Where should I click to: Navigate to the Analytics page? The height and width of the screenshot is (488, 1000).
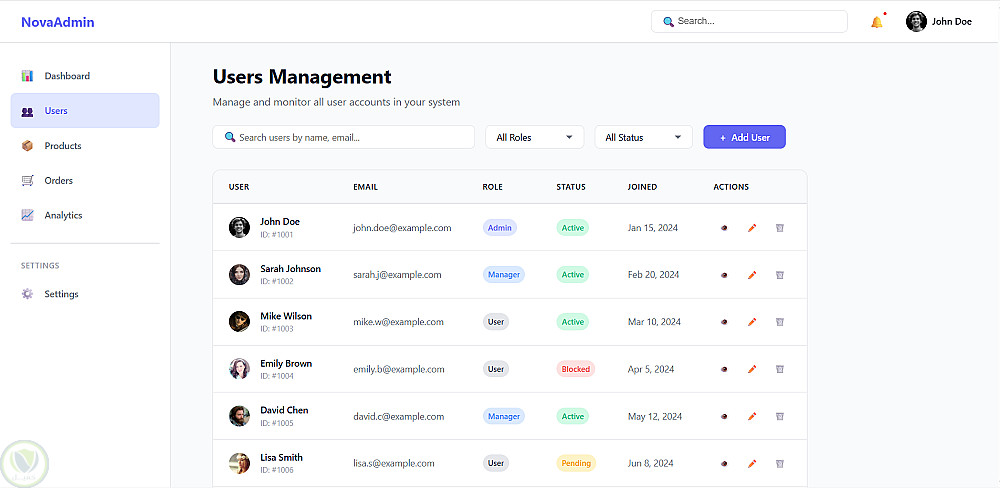[63, 215]
